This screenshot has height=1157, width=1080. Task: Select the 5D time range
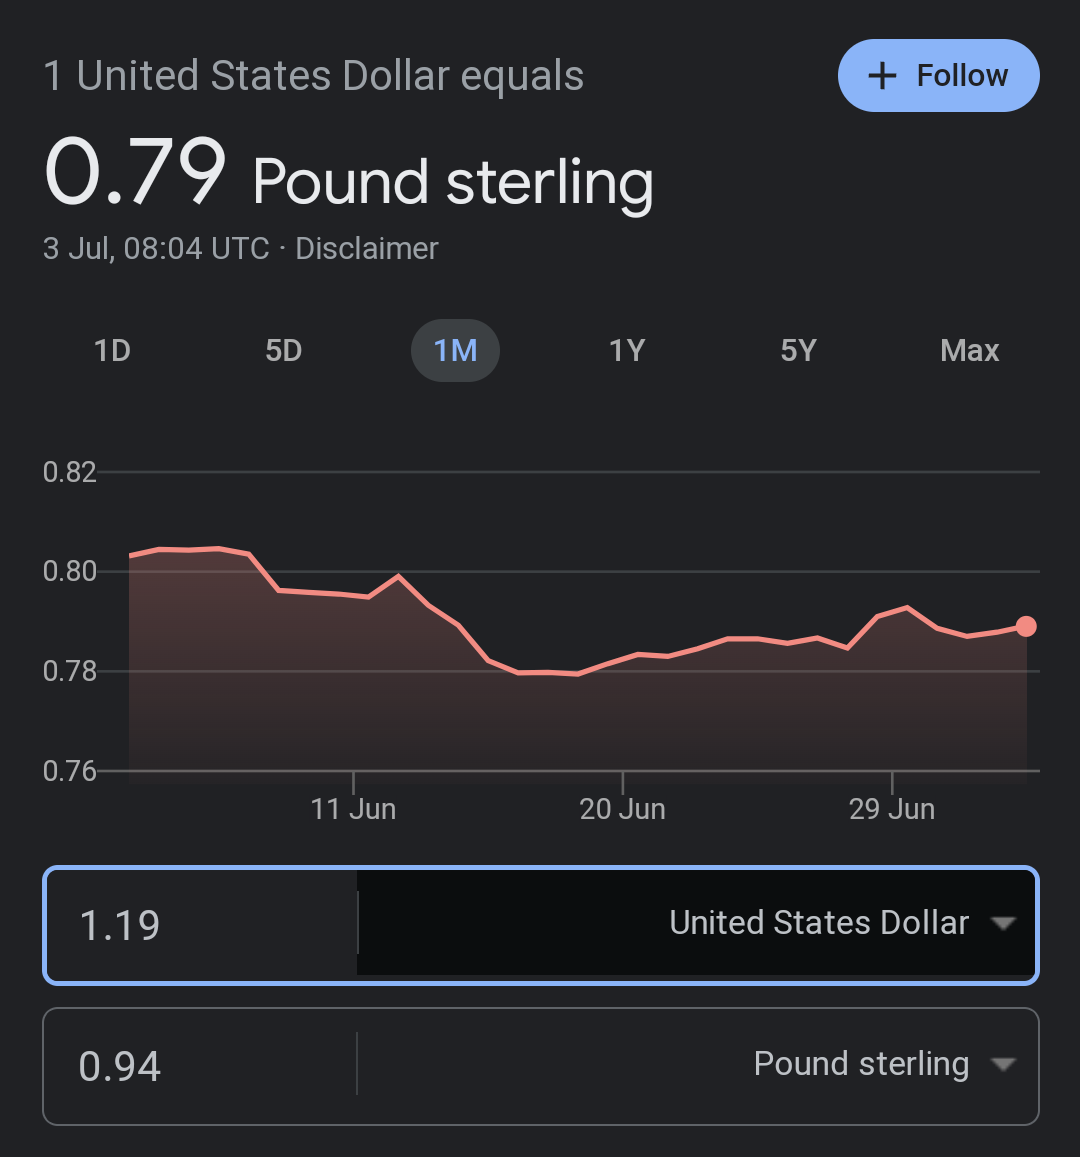[x=283, y=350]
